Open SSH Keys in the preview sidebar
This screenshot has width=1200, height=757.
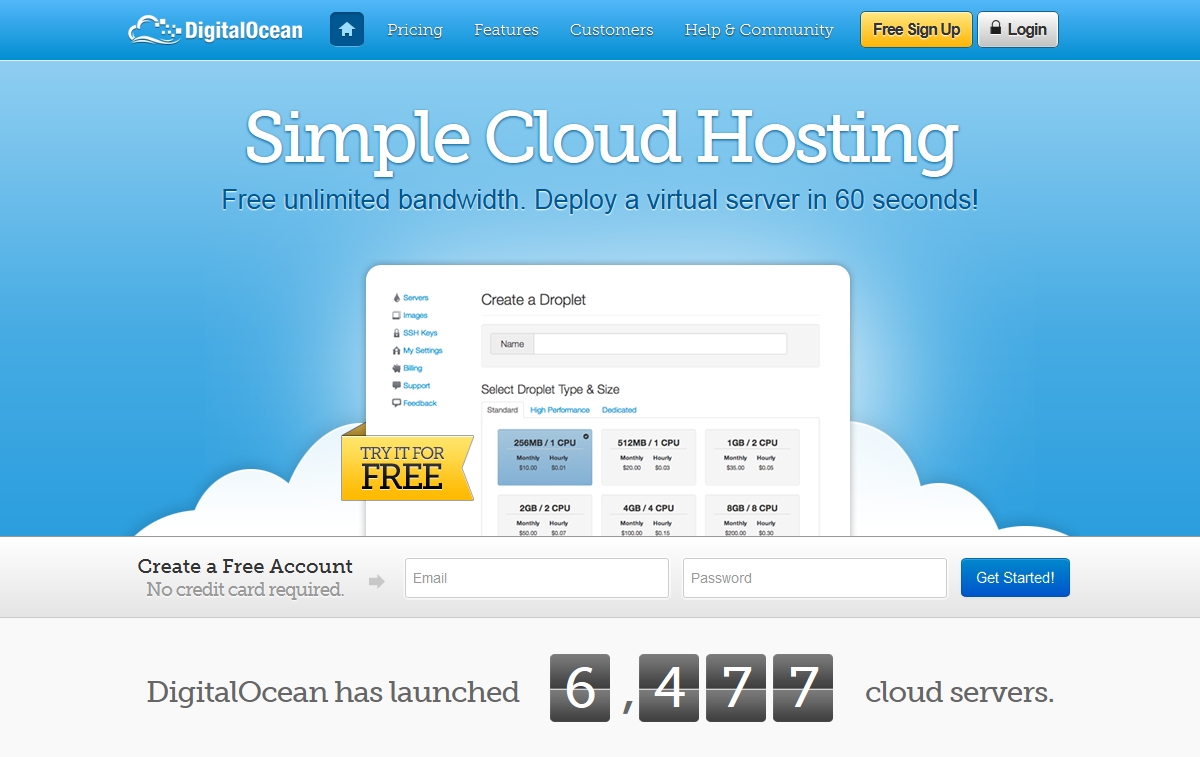(x=415, y=333)
